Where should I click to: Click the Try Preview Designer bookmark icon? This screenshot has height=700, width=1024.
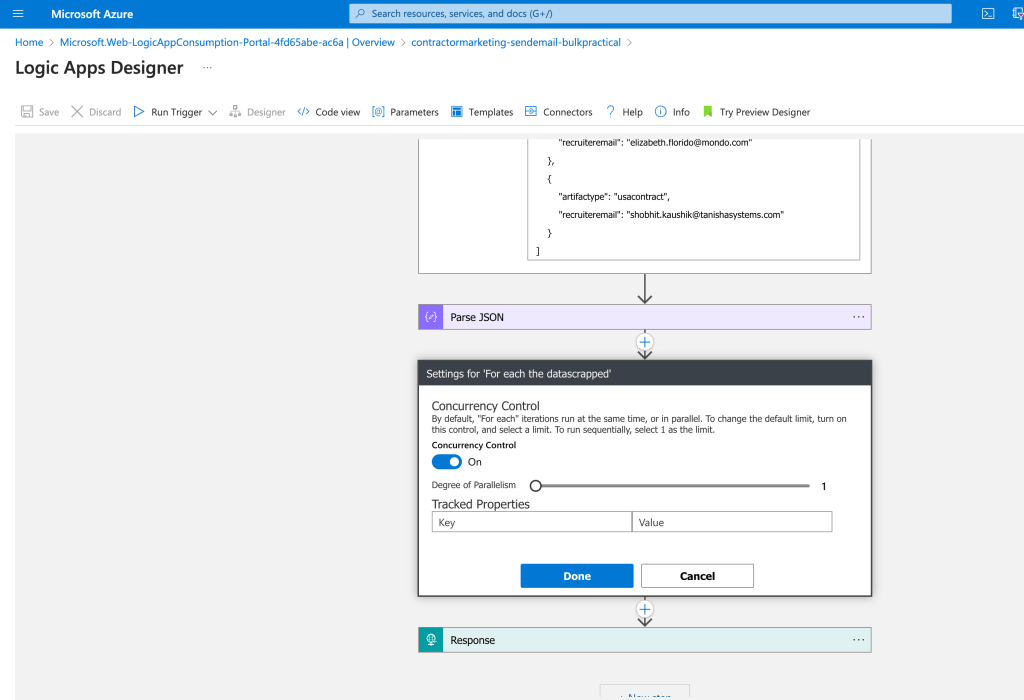click(707, 112)
